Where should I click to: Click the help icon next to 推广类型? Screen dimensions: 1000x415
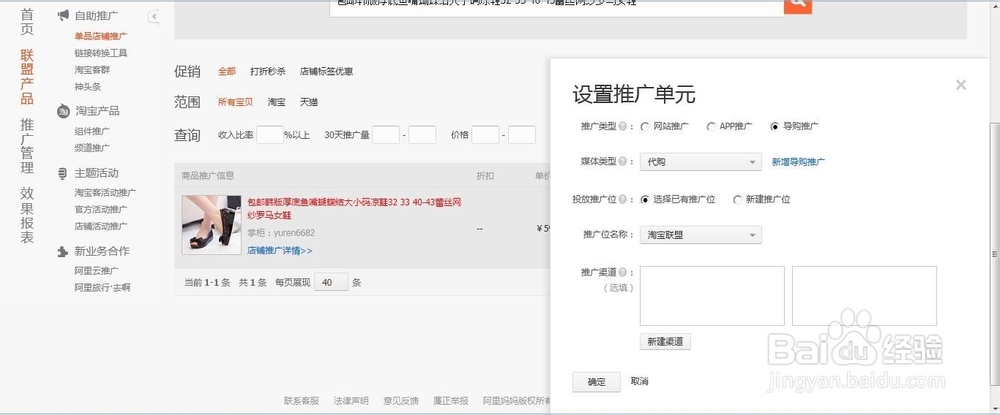click(x=622, y=126)
